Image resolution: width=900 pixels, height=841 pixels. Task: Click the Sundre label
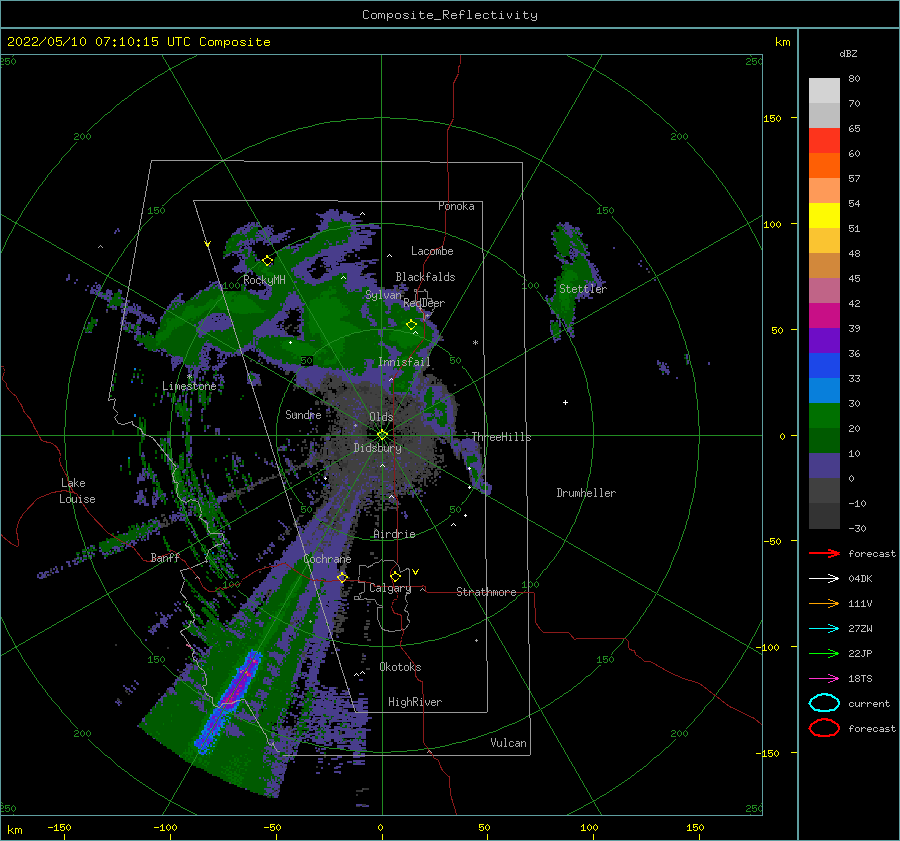(303, 414)
